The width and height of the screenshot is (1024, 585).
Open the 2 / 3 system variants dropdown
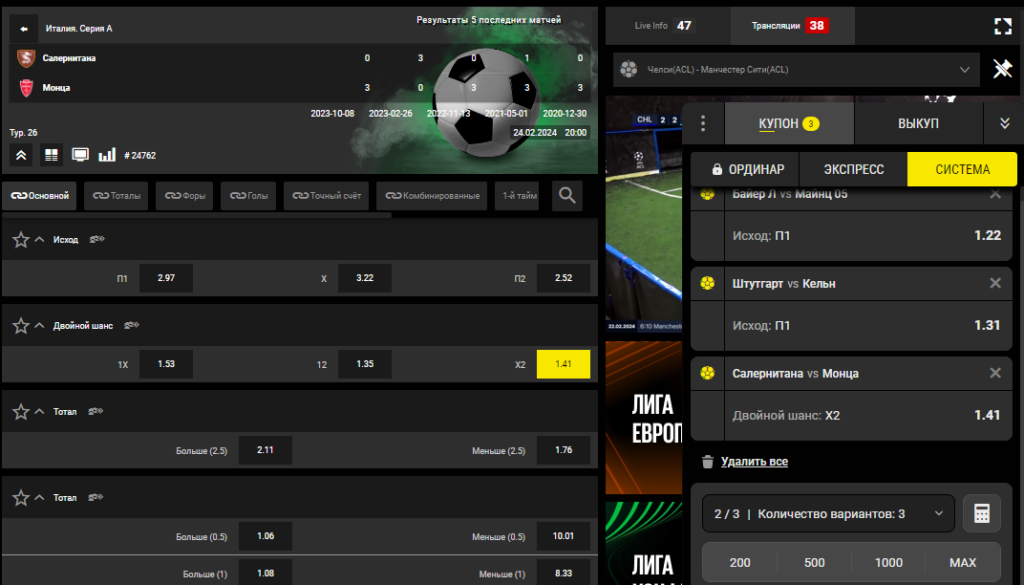pyautogui.click(x=828, y=514)
